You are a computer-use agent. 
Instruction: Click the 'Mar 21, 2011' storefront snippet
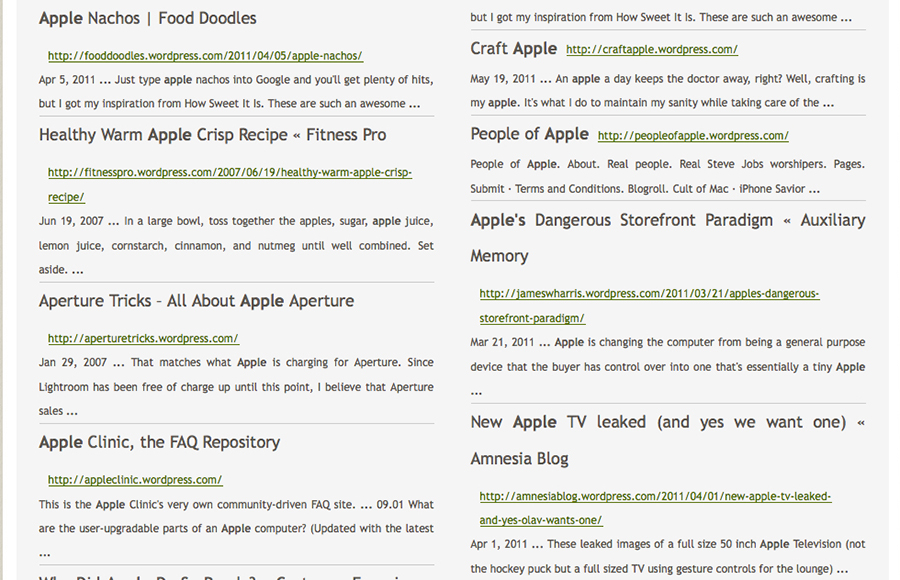(668, 366)
